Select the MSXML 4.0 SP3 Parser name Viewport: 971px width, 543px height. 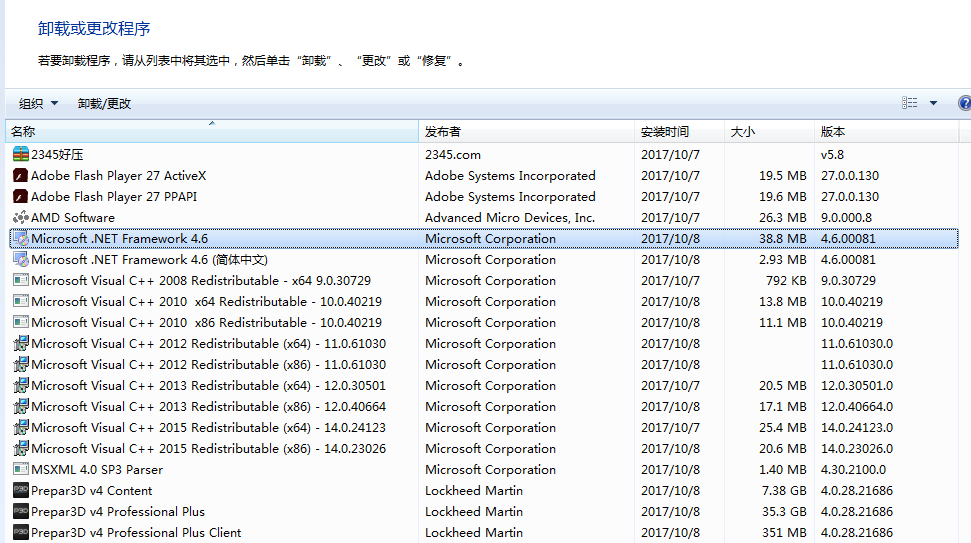(97, 470)
